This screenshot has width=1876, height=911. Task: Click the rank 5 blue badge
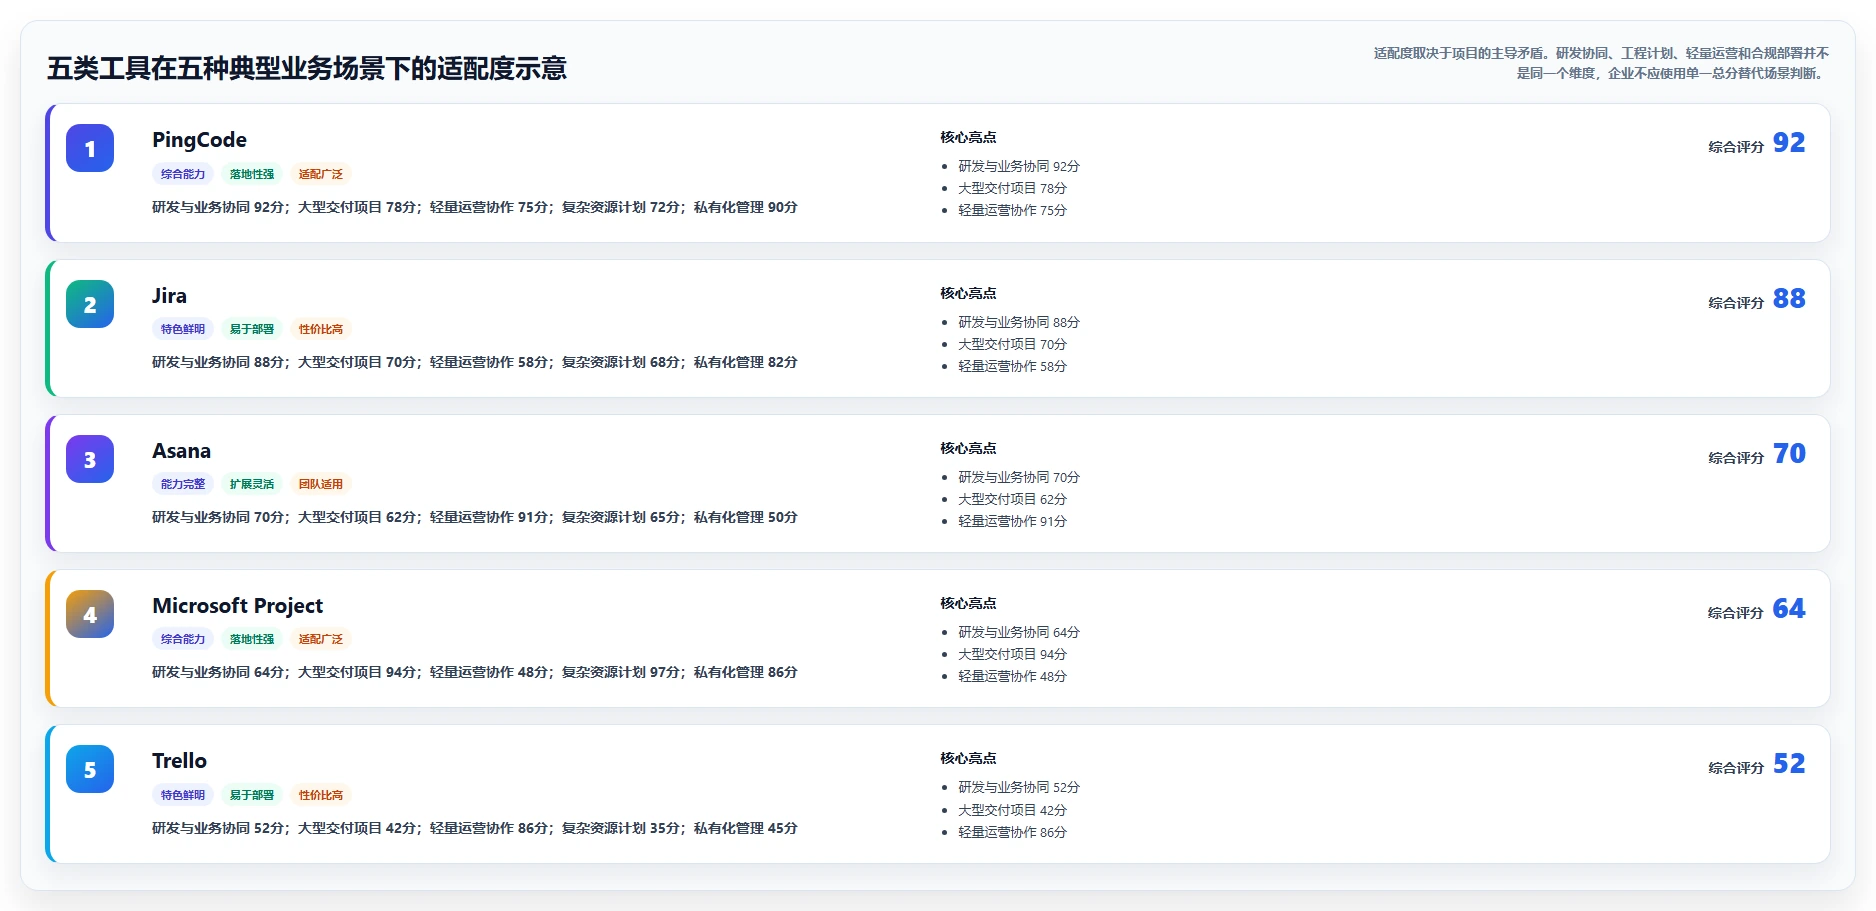[90, 769]
